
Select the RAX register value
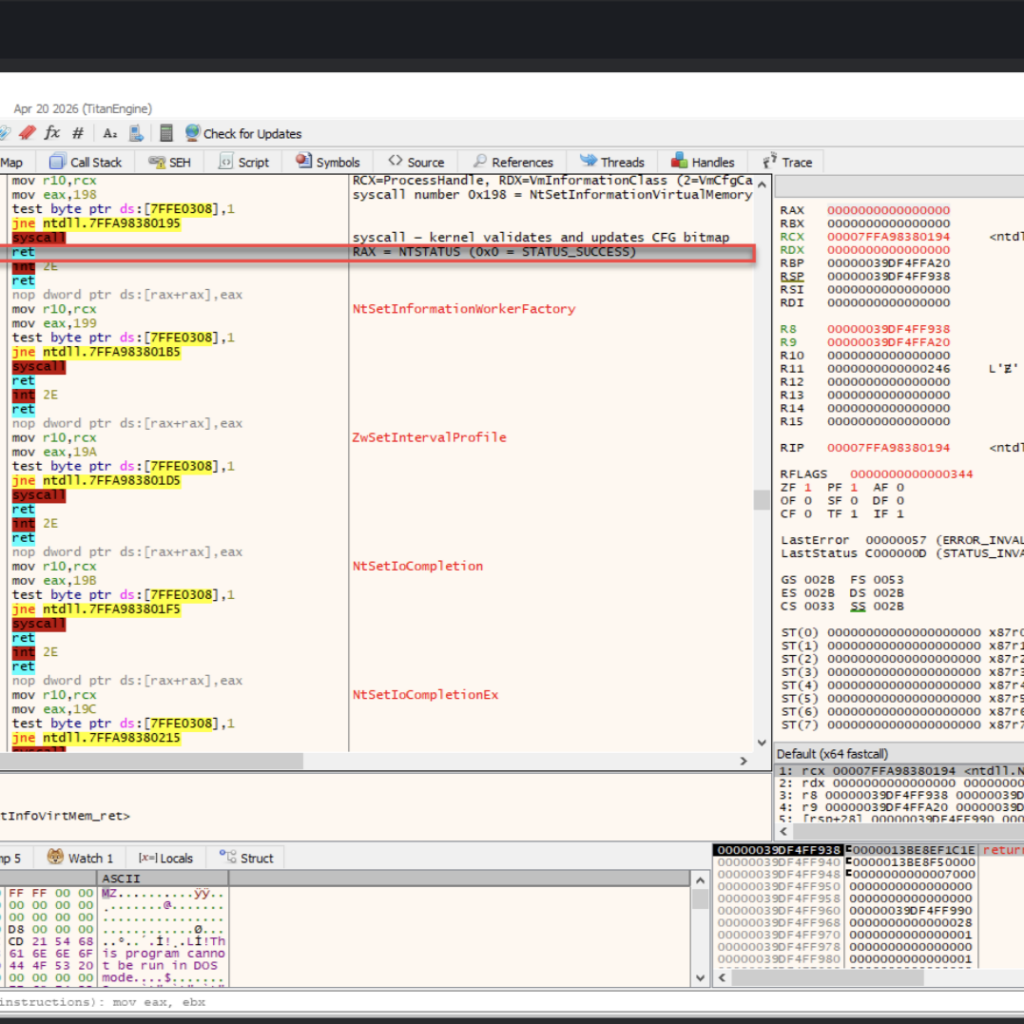point(888,210)
